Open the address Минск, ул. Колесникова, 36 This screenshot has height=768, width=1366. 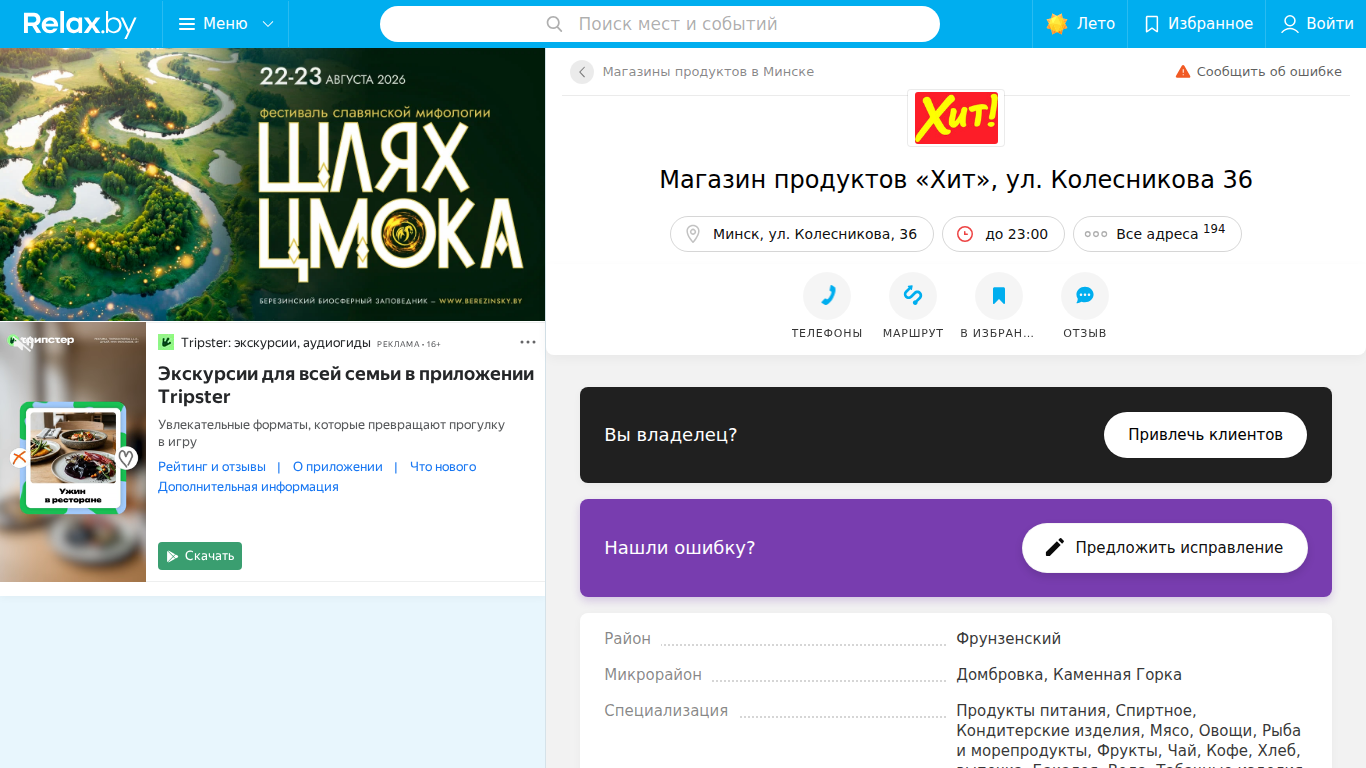pos(802,234)
